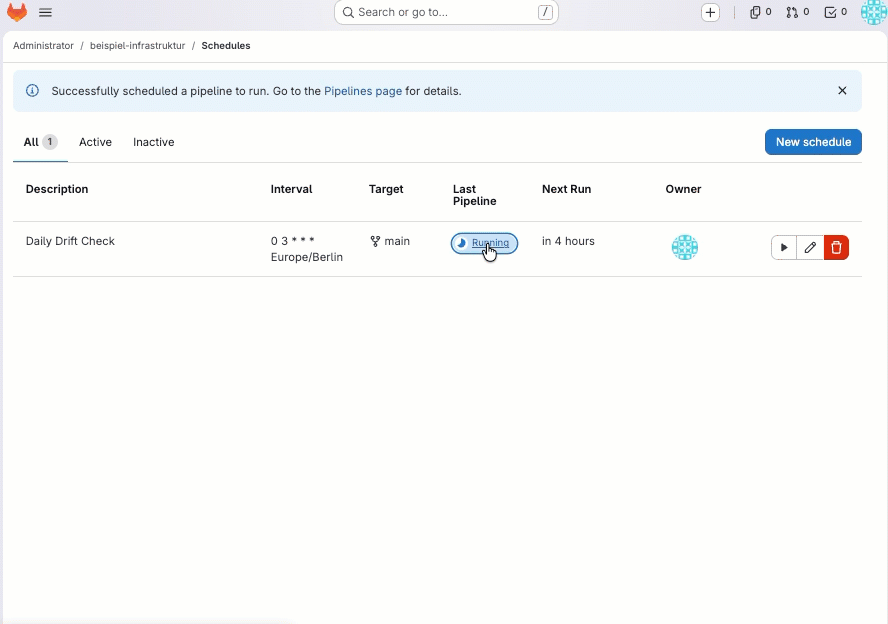Click the Daily Drift Check description
Image resolution: width=888 pixels, height=624 pixels.
pyautogui.click(x=70, y=241)
